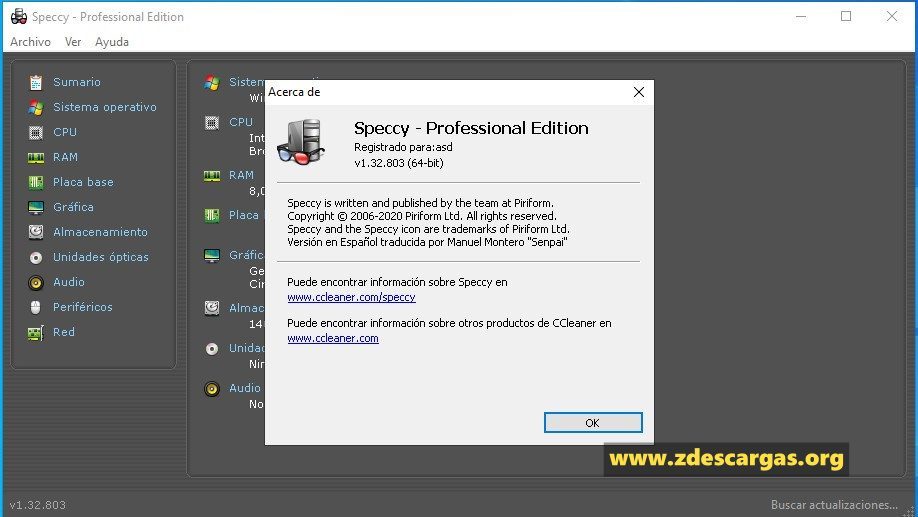Select Almacenamiento in the sidebar
The width and height of the screenshot is (918, 517).
click(x=100, y=232)
